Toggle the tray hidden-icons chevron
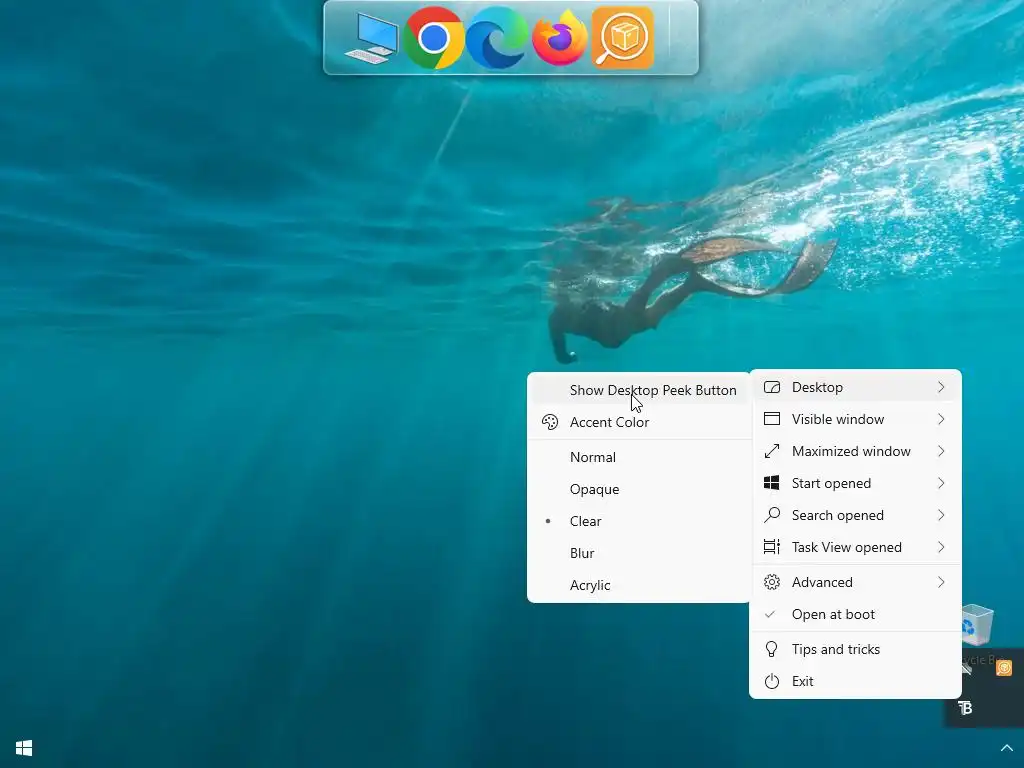 click(1006, 748)
